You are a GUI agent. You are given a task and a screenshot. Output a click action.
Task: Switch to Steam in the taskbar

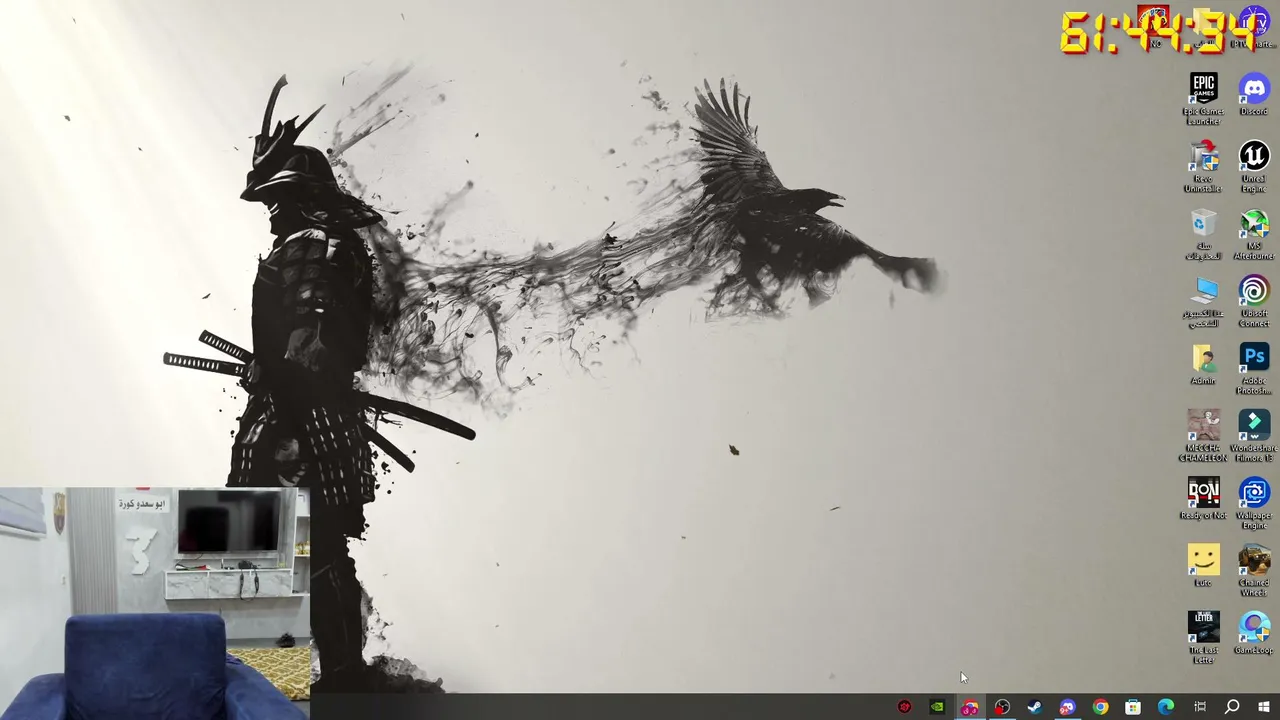[x=1034, y=707]
